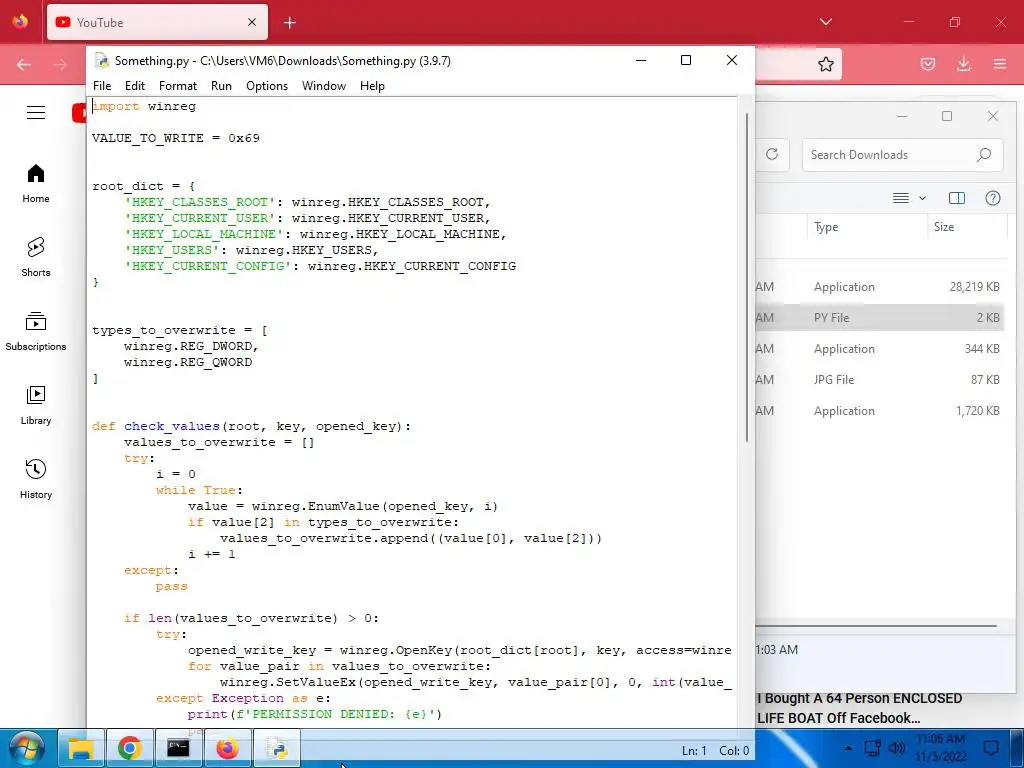The height and width of the screenshot is (768, 1024).
Task: Open a new Firefox tab
Action: pyautogui.click(x=290, y=23)
